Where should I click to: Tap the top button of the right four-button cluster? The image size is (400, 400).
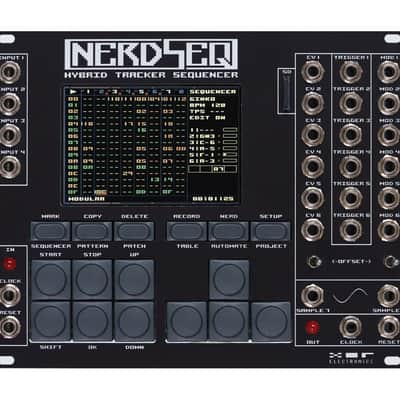(229, 280)
